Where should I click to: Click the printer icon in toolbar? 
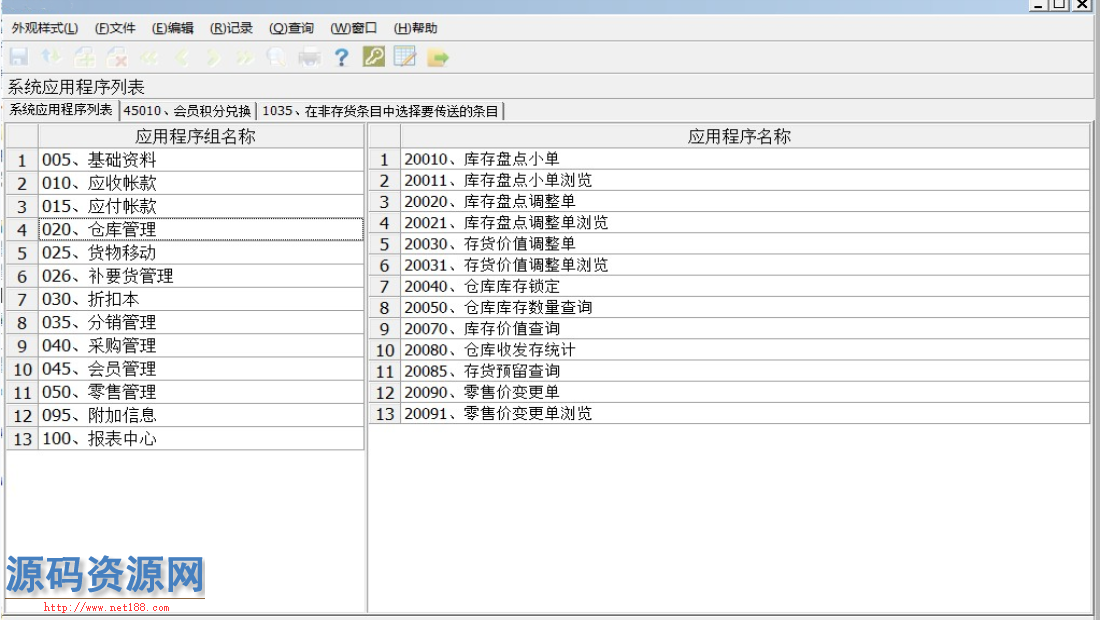[x=309, y=58]
